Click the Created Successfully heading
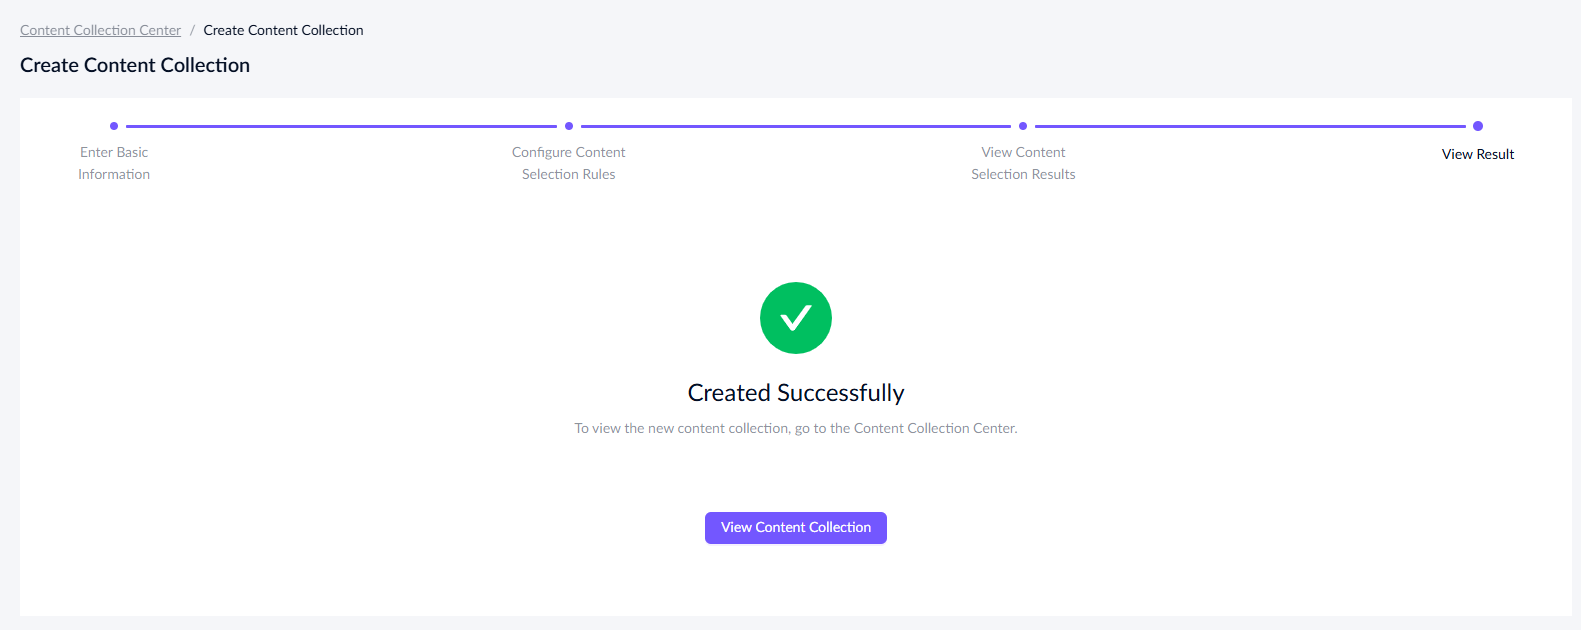 click(x=796, y=393)
